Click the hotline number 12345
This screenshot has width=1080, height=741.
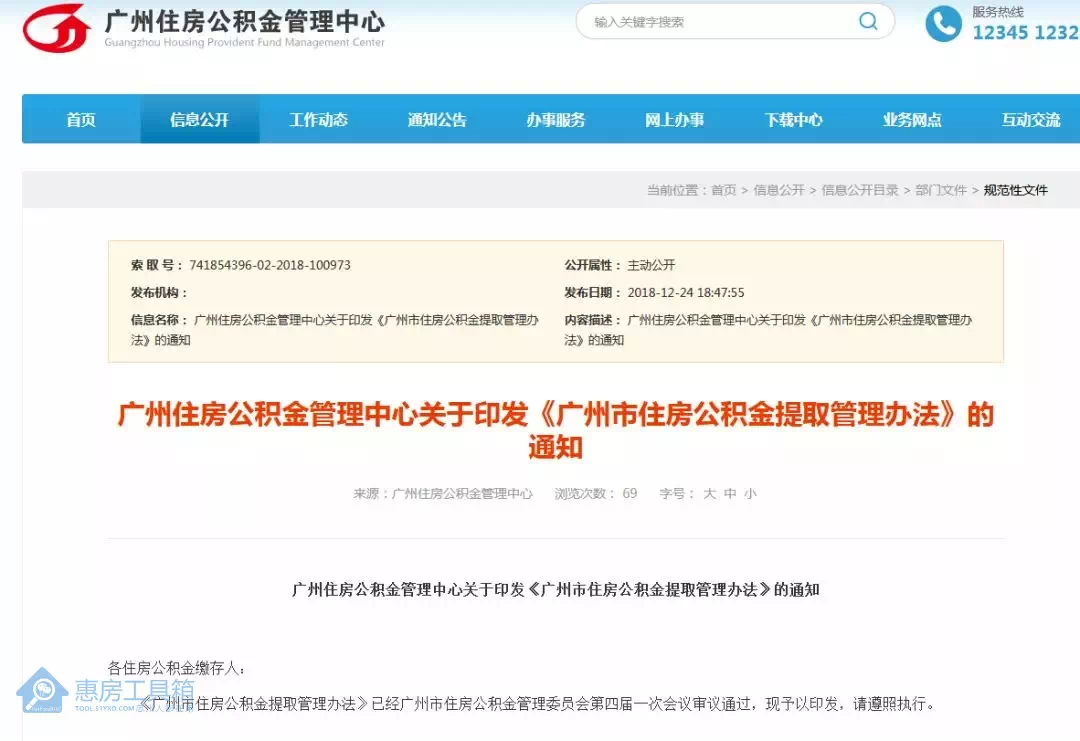[1001, 32]
